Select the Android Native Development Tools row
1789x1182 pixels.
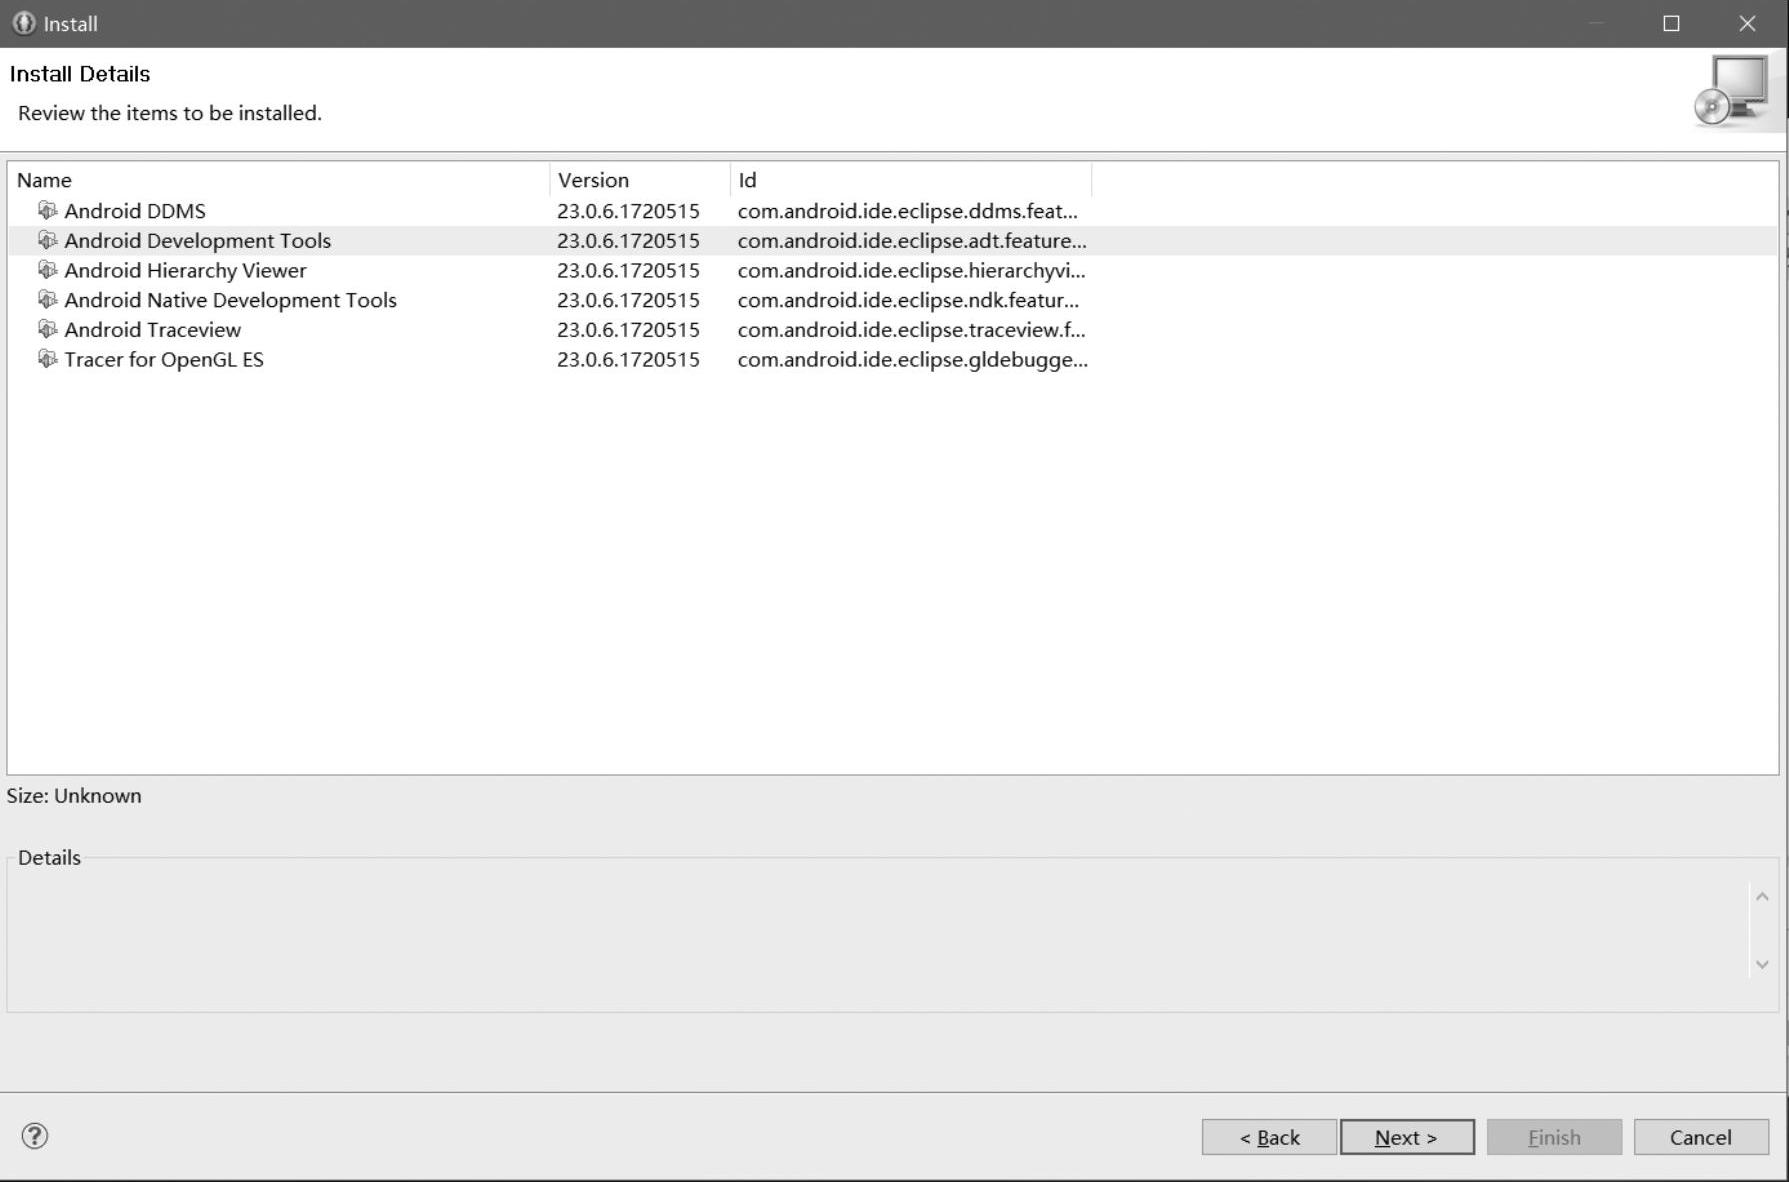[892, 300]
